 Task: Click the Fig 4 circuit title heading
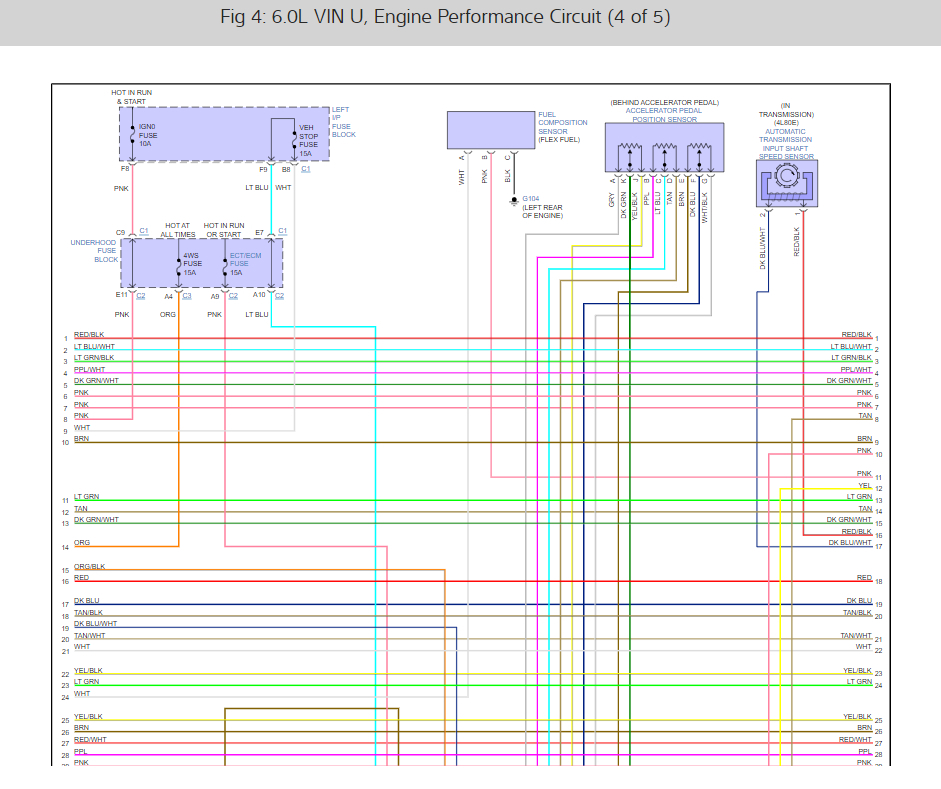click(445, 17)
